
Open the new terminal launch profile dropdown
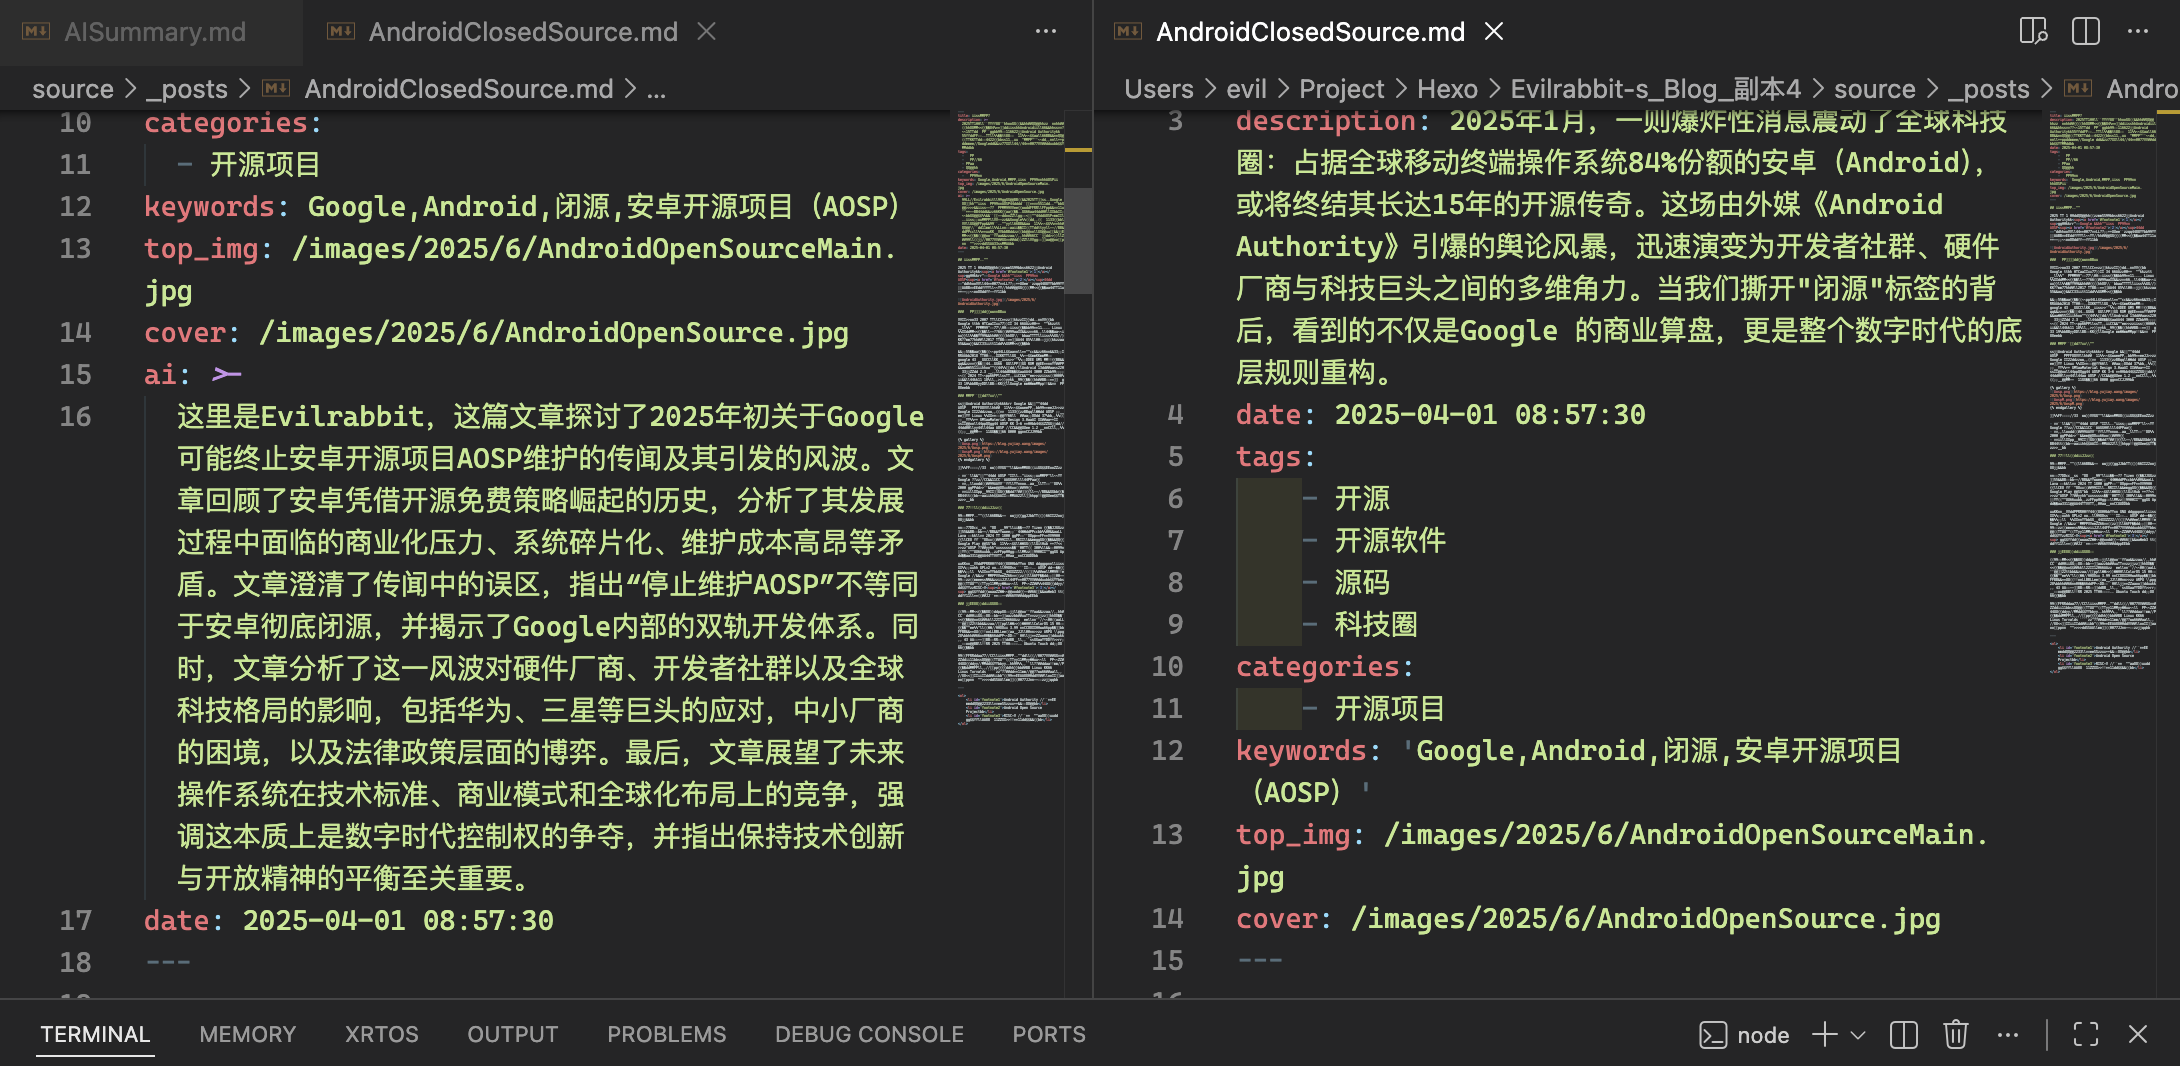[x=1859, y=1035]
